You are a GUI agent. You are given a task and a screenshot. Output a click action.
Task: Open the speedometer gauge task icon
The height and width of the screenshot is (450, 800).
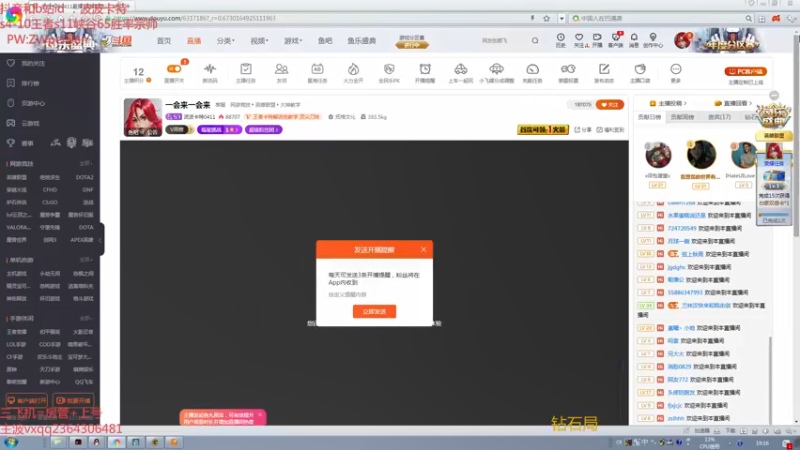[x=532, y=69]
